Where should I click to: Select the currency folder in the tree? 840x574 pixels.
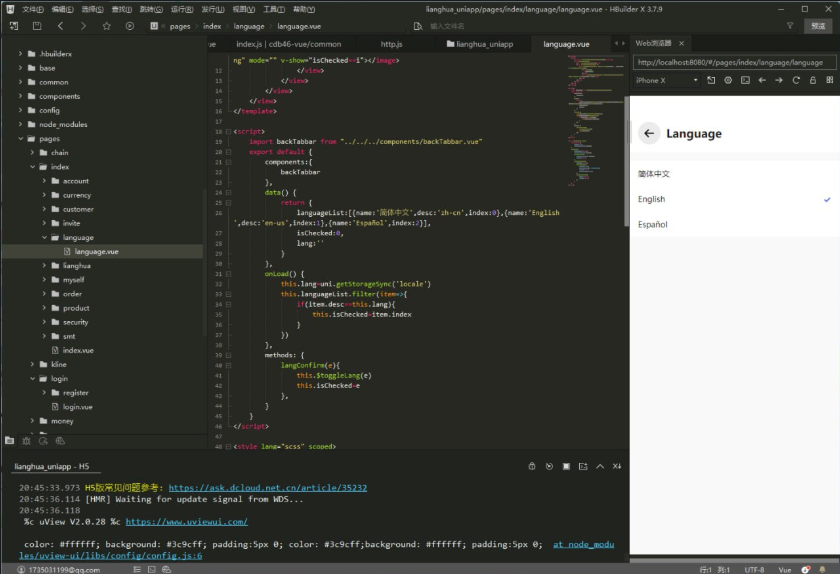point(77,195)
